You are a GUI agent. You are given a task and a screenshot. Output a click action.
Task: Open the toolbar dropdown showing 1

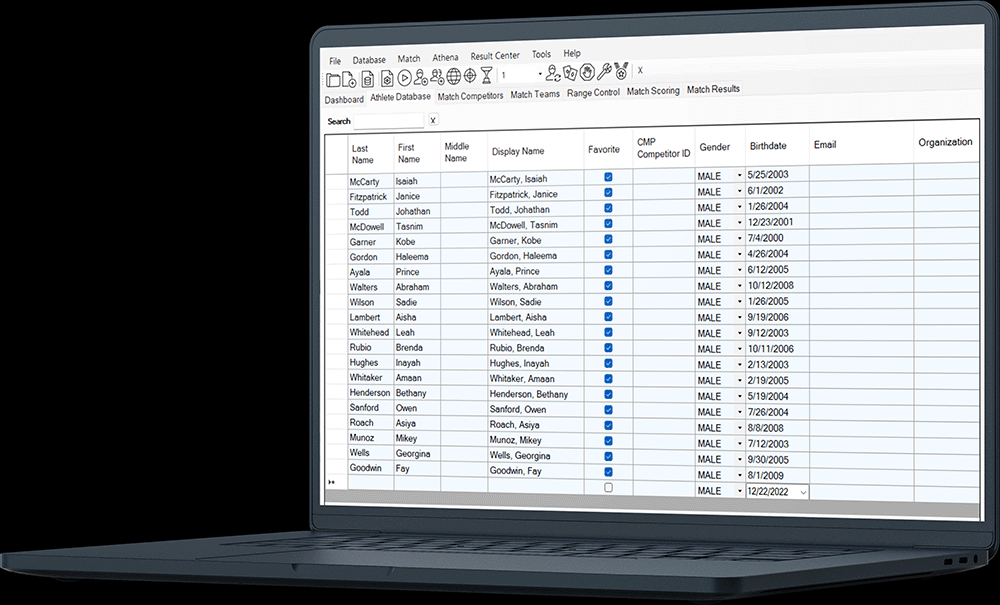click(540, 75)
